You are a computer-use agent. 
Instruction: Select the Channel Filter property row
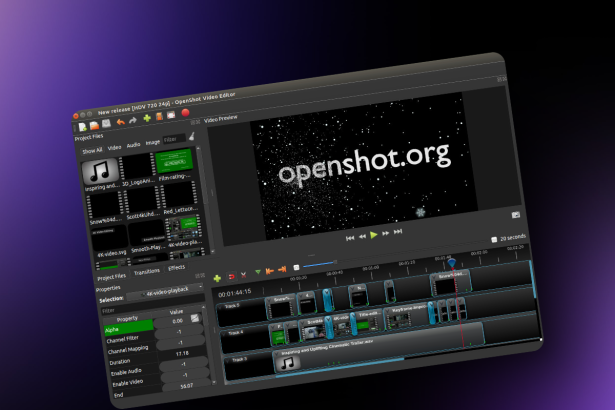(x=131, y=339)
